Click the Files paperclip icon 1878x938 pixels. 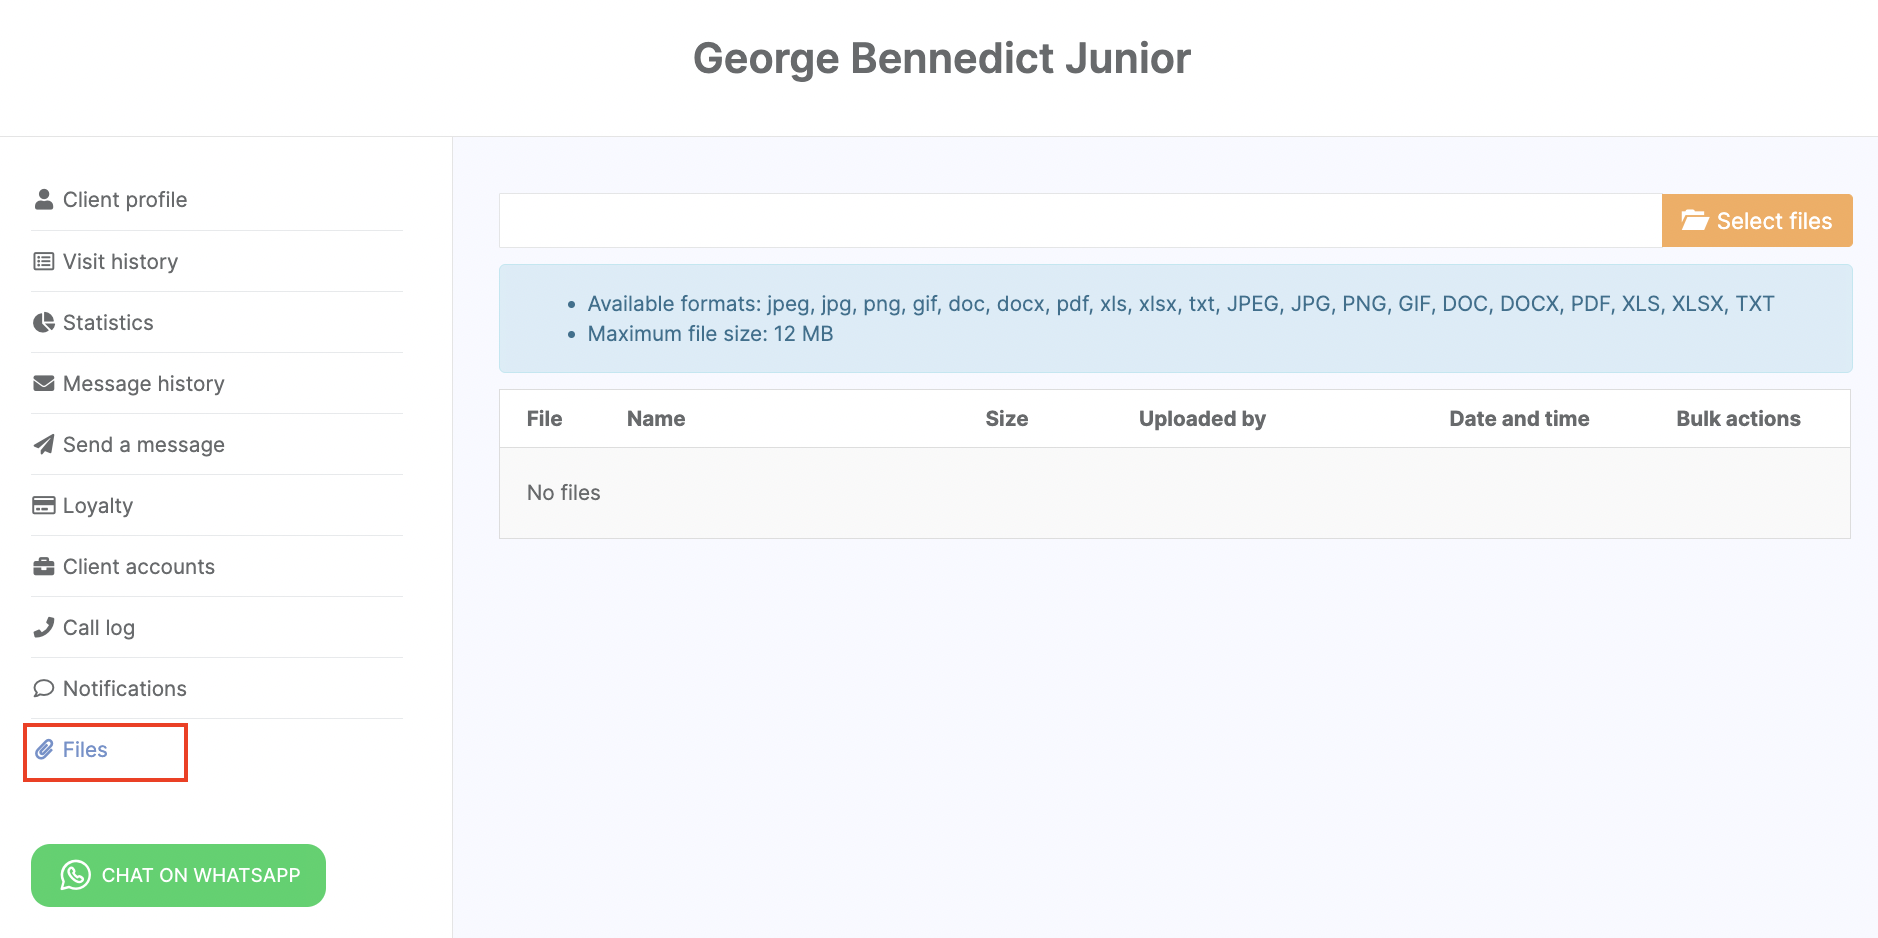point(44,750)
